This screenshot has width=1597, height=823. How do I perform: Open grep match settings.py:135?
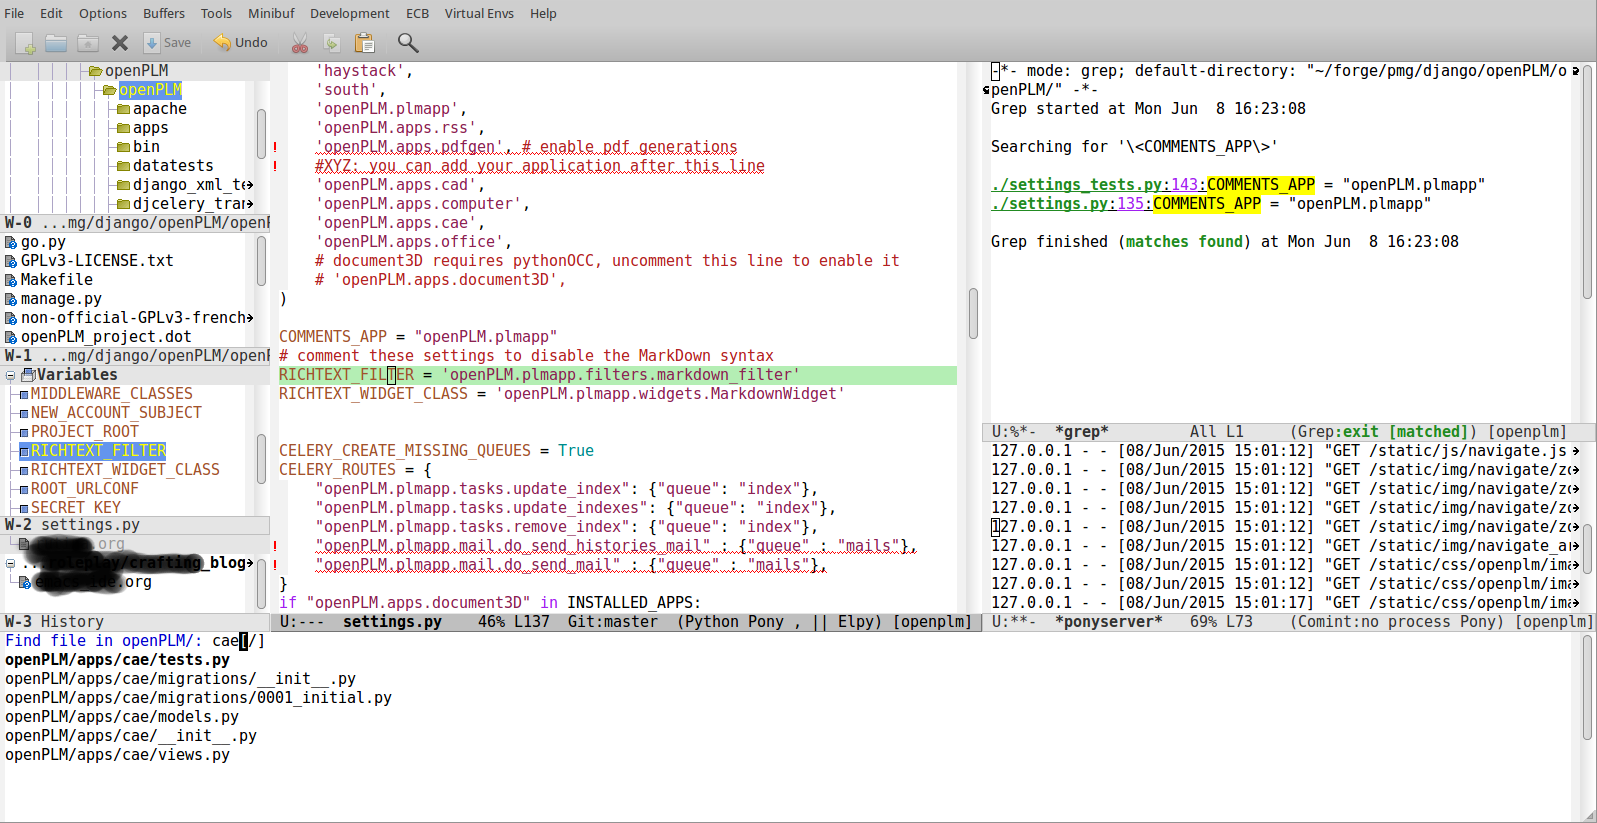[1071, 204]
